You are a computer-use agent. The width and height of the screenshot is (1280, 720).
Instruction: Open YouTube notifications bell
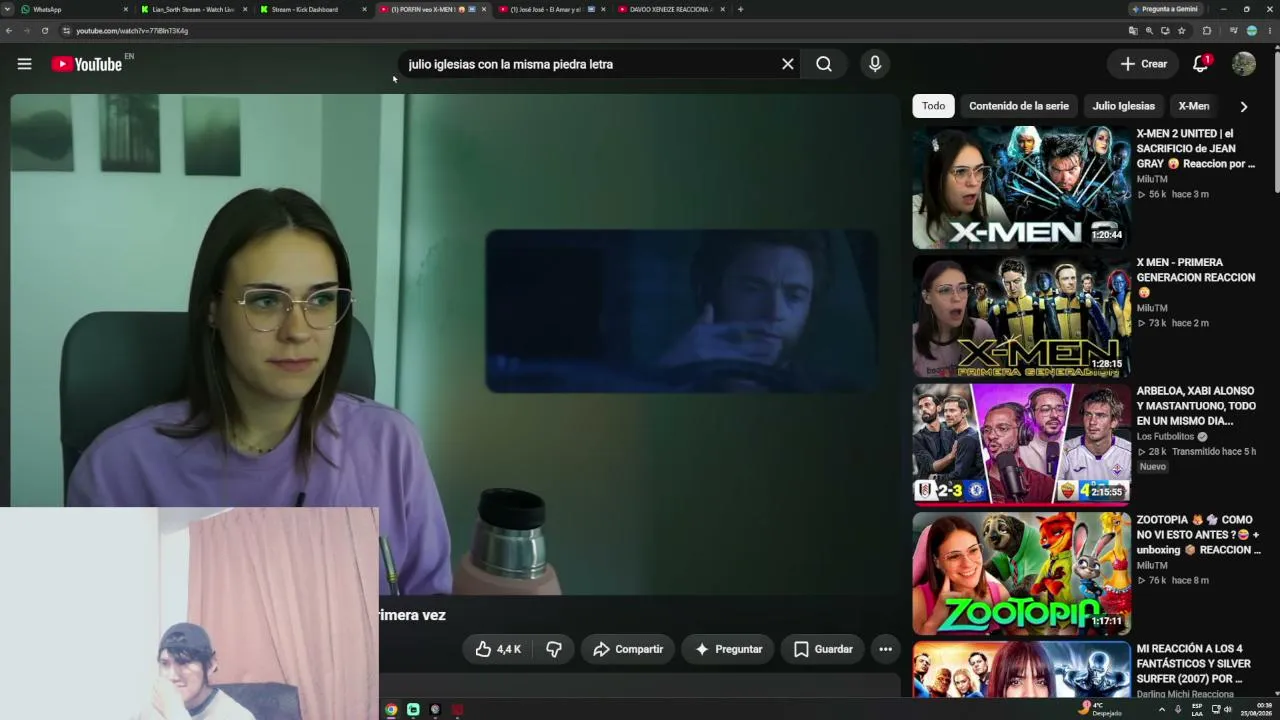(x=1200, y=64)
